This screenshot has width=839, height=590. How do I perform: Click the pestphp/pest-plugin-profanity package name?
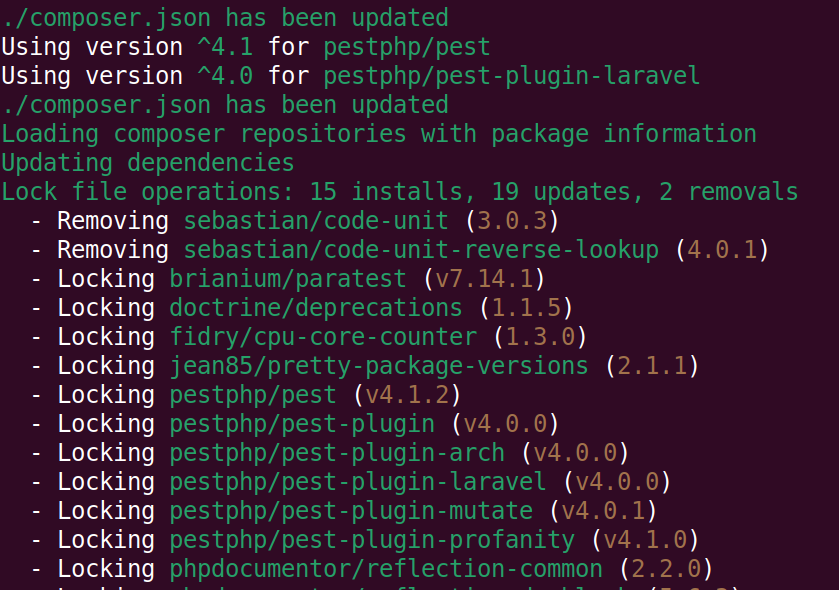coord(372,540)
